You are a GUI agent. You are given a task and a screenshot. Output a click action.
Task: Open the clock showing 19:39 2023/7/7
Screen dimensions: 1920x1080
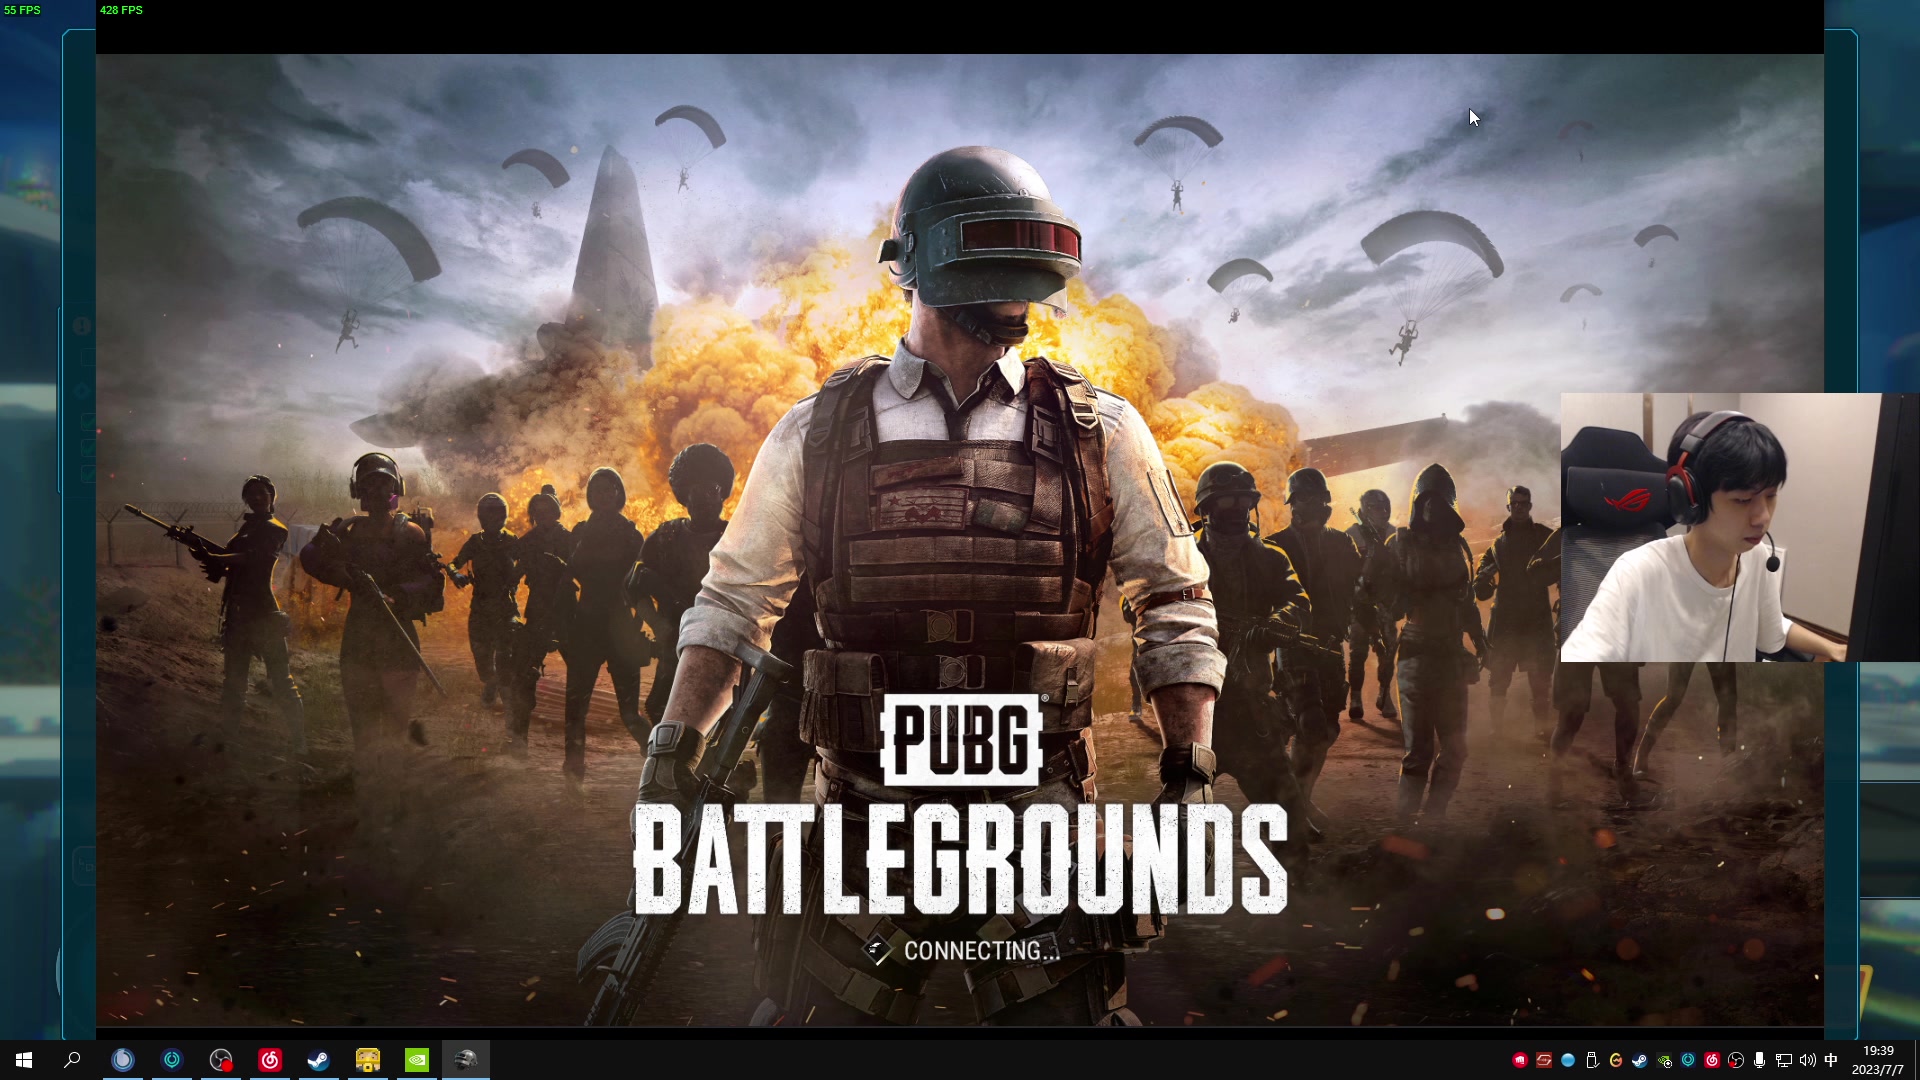(x=1878, y=1060)
